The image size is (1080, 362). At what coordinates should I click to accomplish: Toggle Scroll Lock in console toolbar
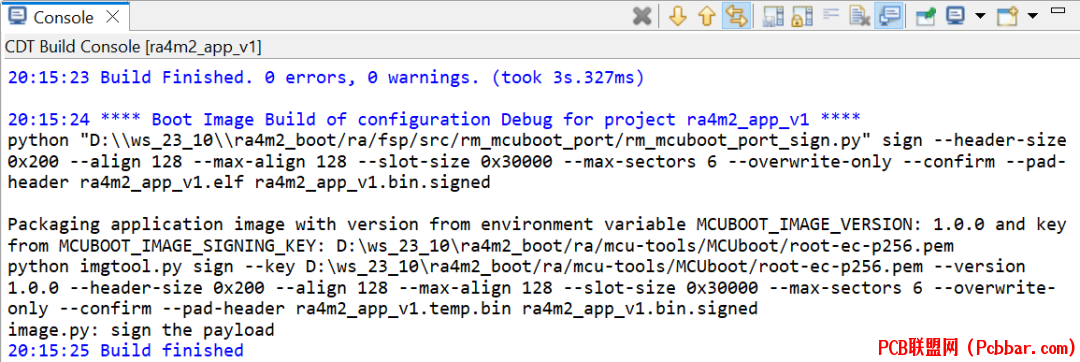pyautogui.click(x=802, y=16)
